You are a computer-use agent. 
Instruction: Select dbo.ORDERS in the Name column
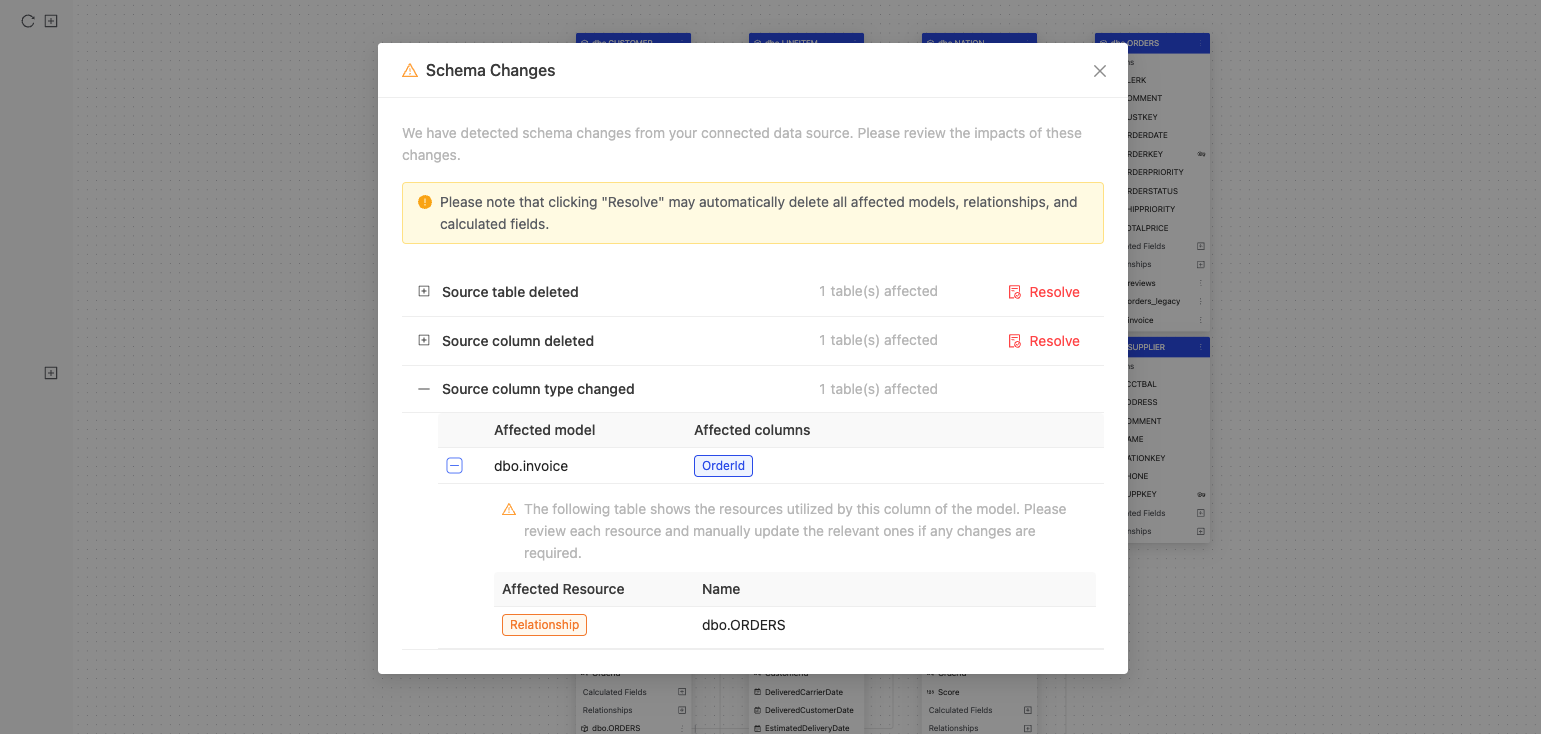tap(744, 625)
